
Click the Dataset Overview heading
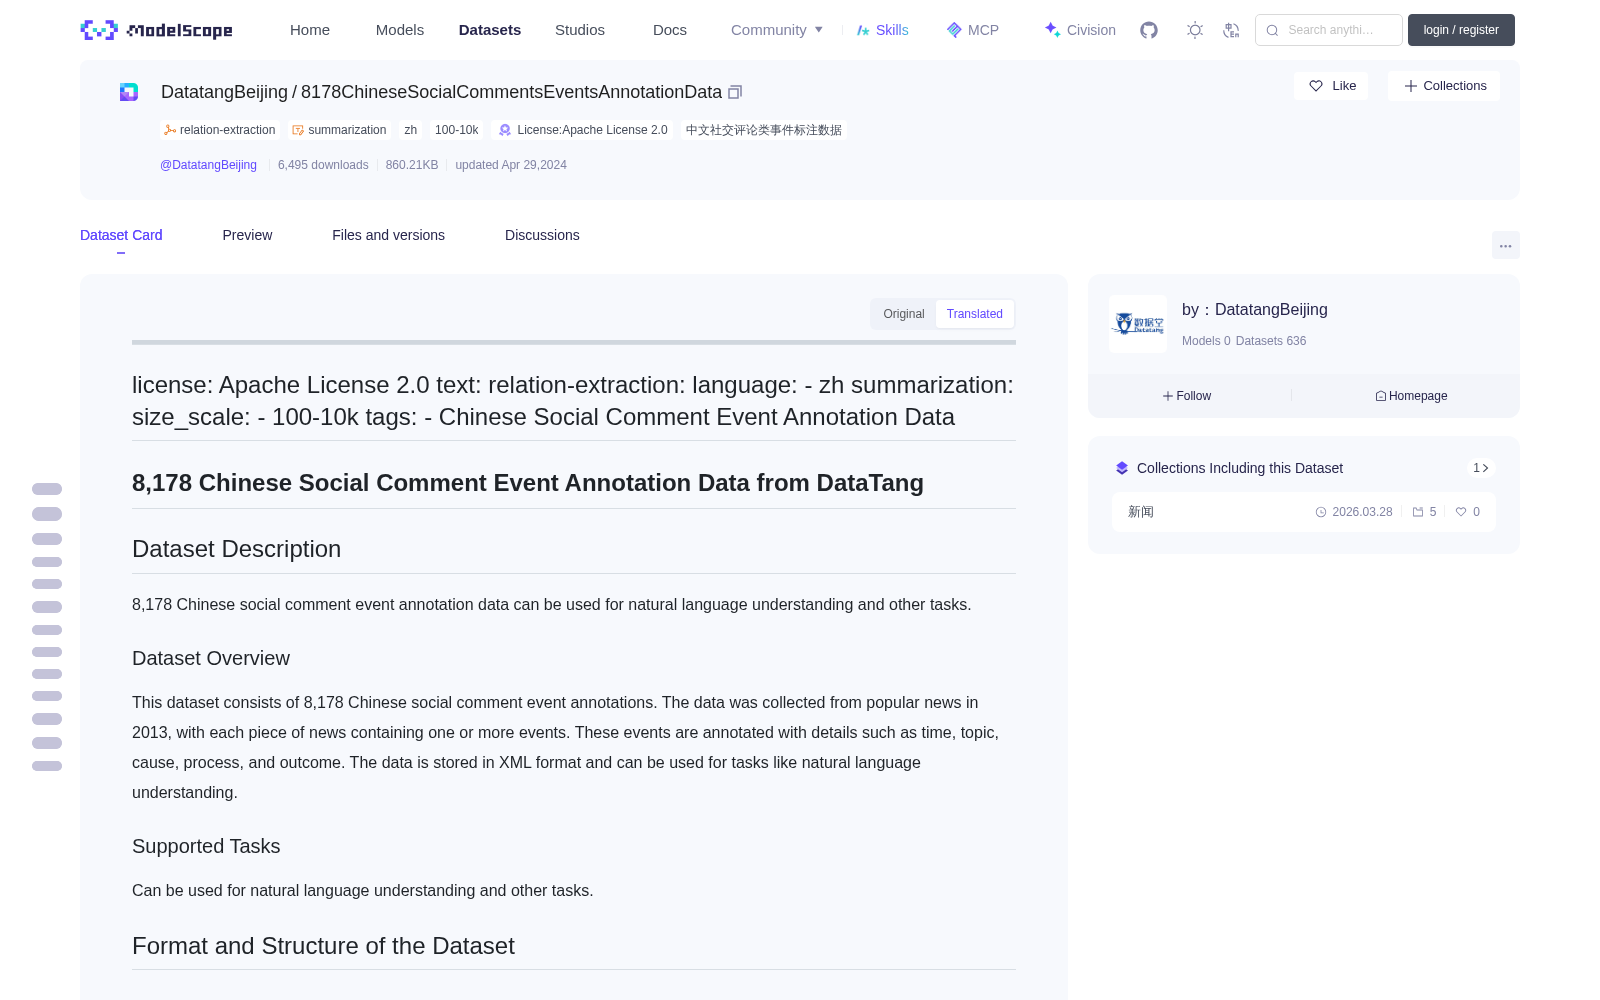(211, 658)
